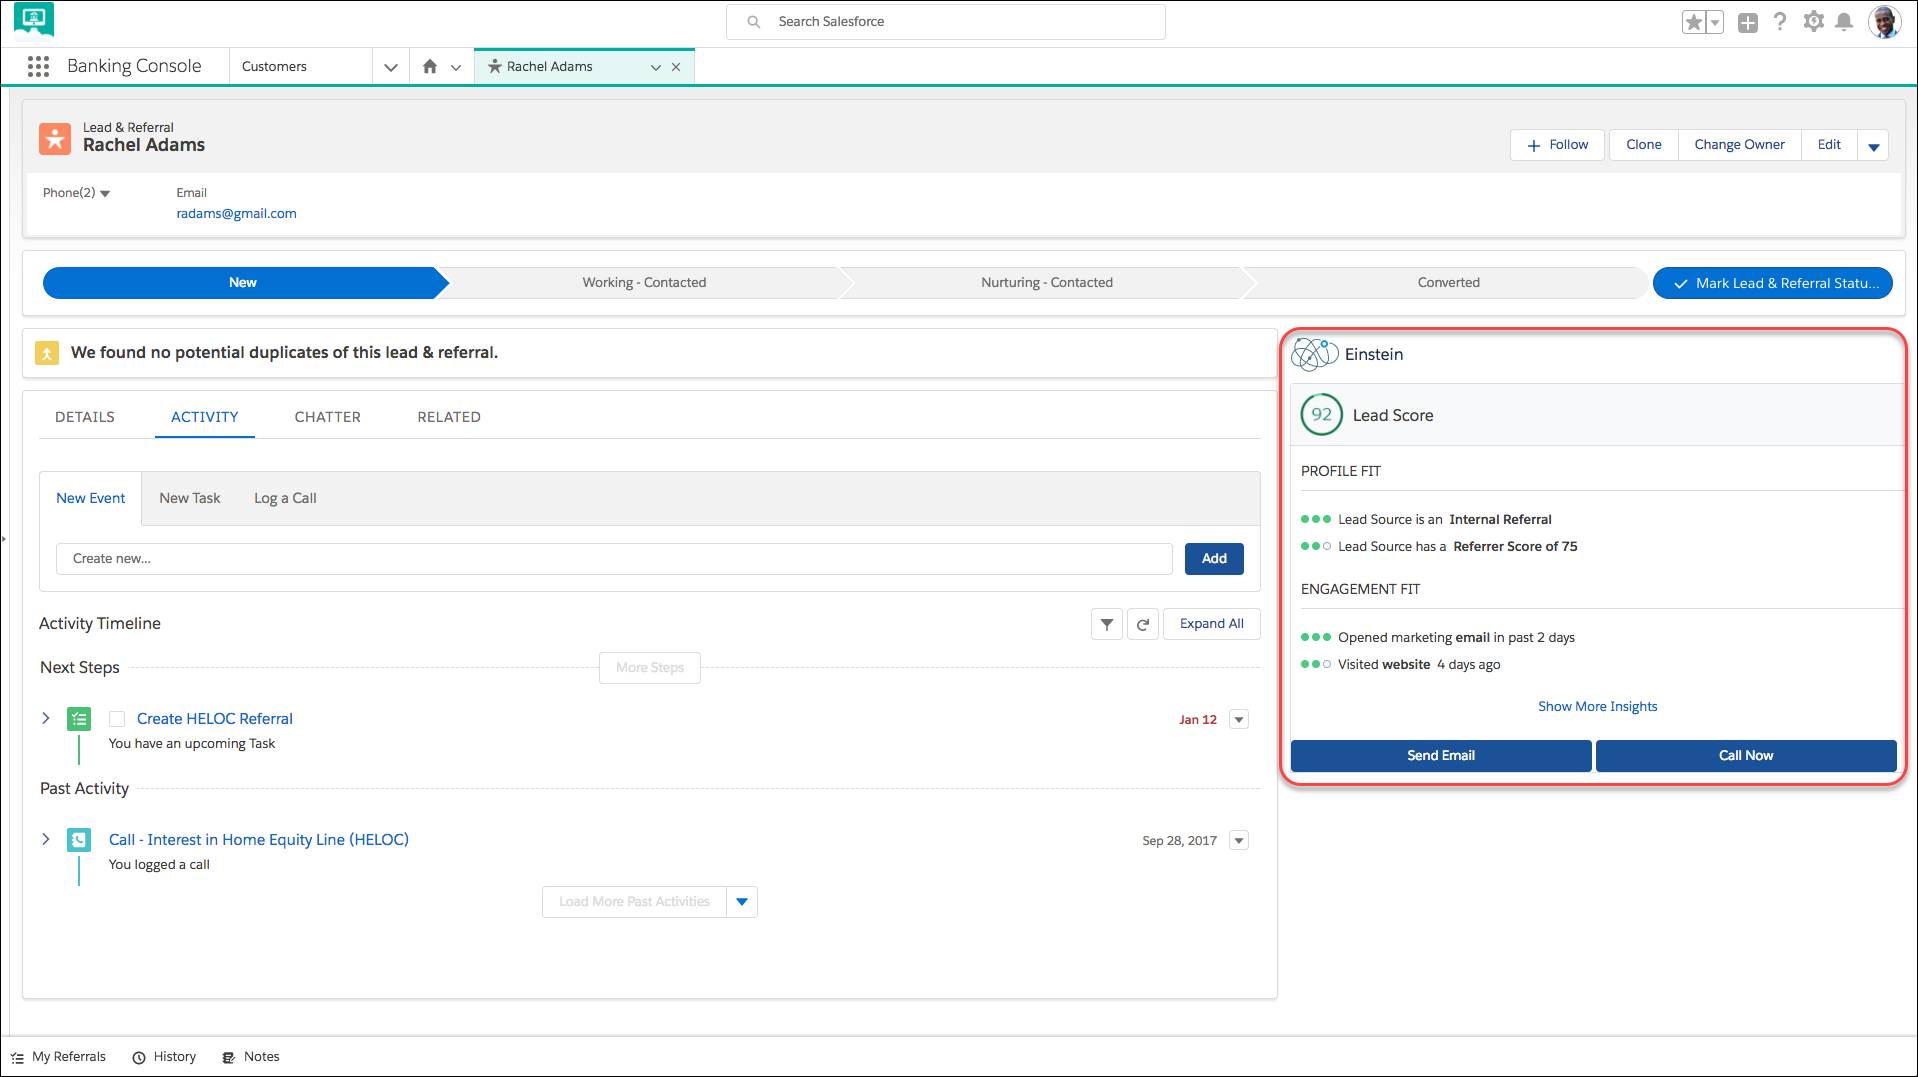The width and height of the screenshot is (1918, 1077).
Task: Click the logged call icon
Action: 79,840
